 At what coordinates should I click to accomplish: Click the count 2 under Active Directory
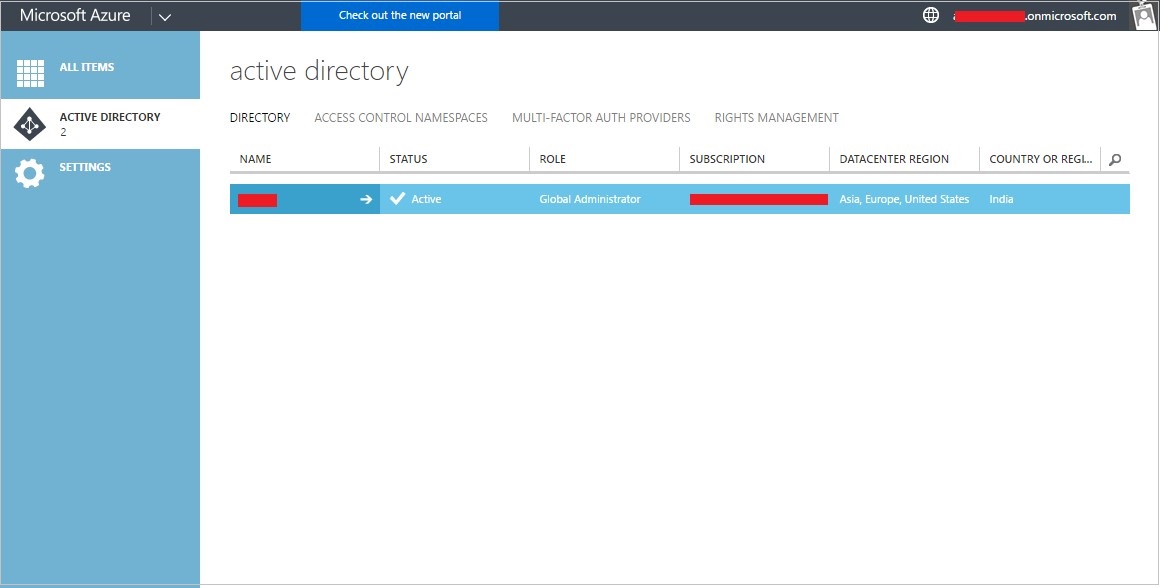pos(63,132)
